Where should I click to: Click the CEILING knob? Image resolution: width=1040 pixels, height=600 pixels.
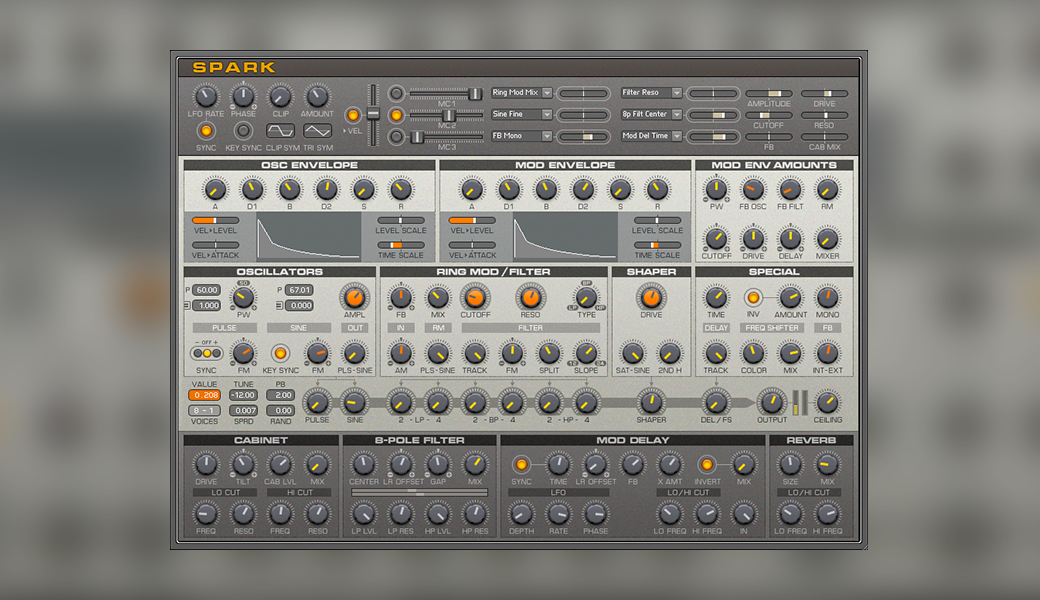[x=827, y=402]
